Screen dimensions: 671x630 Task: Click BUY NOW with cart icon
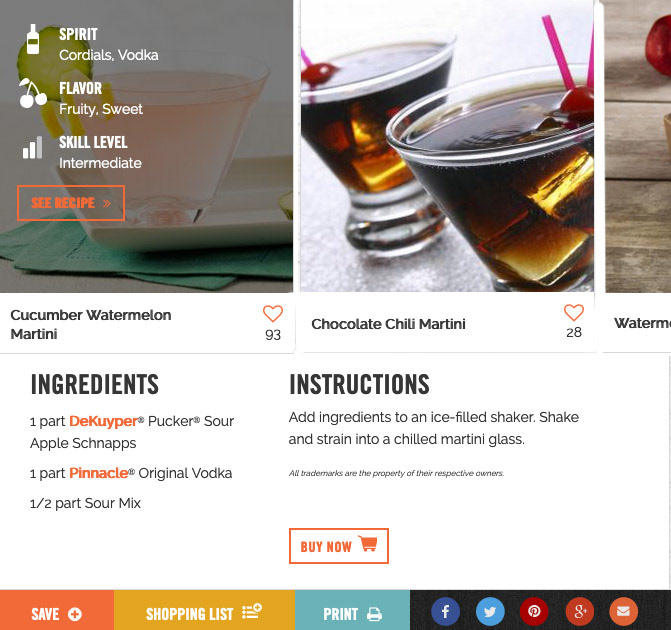(338, 546)
